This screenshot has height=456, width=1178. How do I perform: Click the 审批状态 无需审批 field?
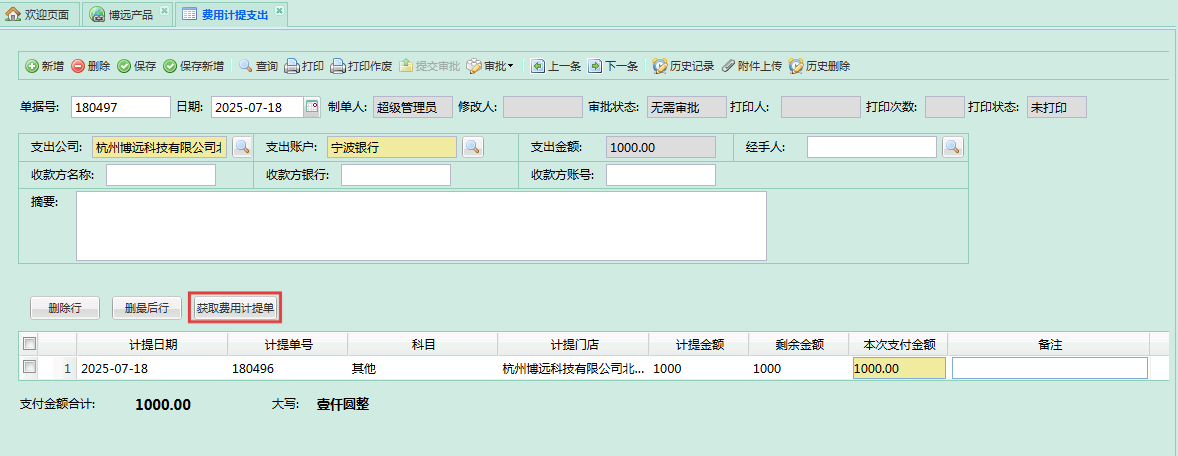click(x=687, y=107)
